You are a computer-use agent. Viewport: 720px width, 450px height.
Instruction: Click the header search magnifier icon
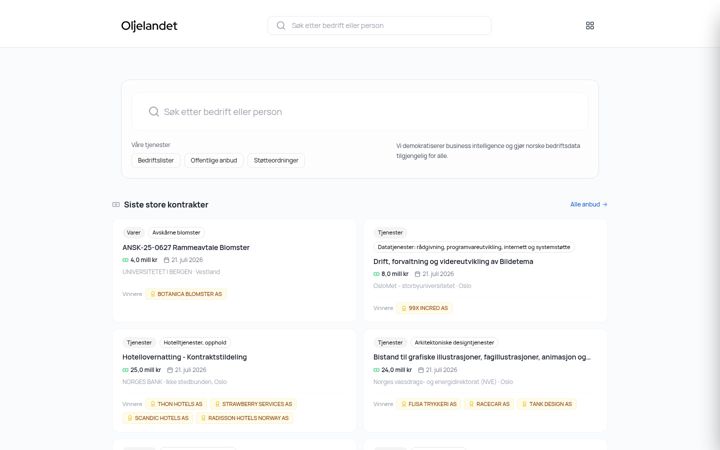point(281,26)
